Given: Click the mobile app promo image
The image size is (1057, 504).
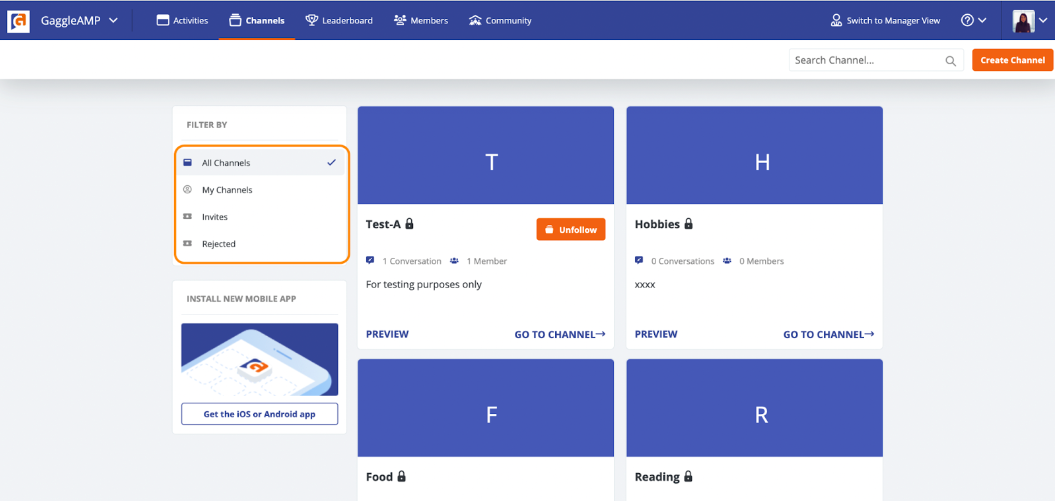Looking at the screenshot, I should [260, 359].
